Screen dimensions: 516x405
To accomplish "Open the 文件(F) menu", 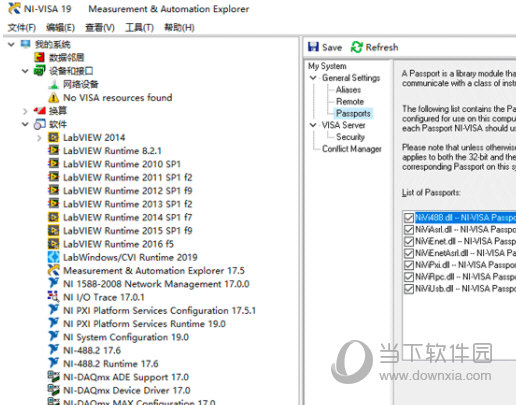I will (x=22, y=27).
